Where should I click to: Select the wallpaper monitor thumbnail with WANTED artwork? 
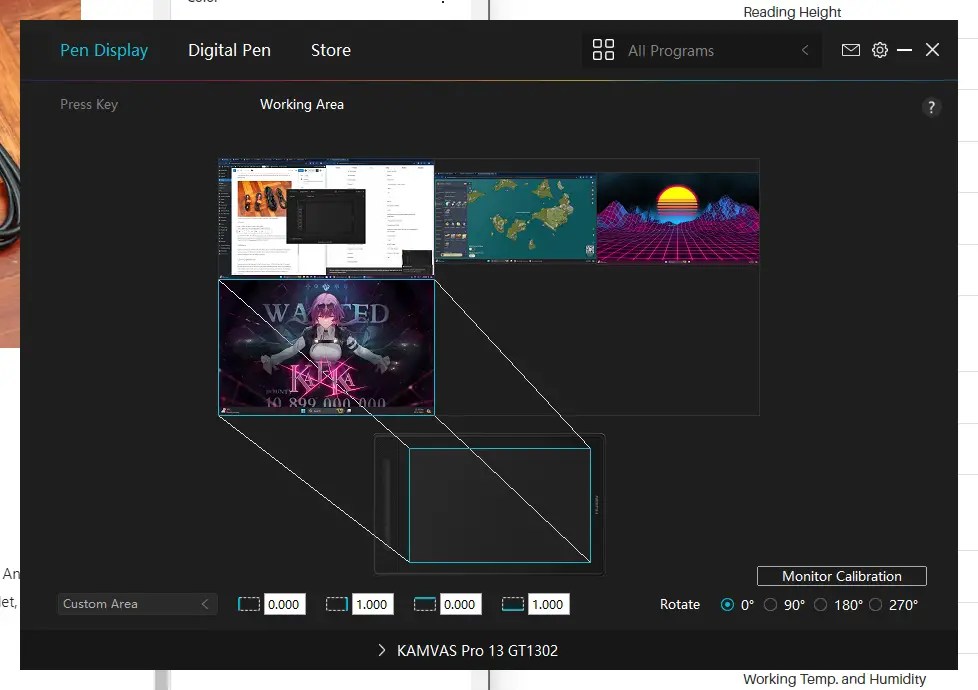325,345
